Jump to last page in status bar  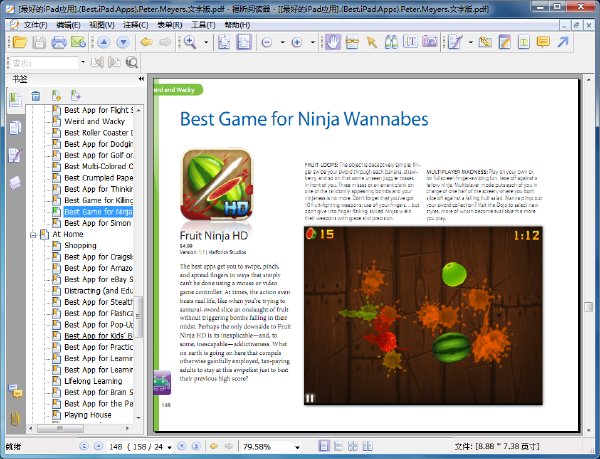pos(196,446)
